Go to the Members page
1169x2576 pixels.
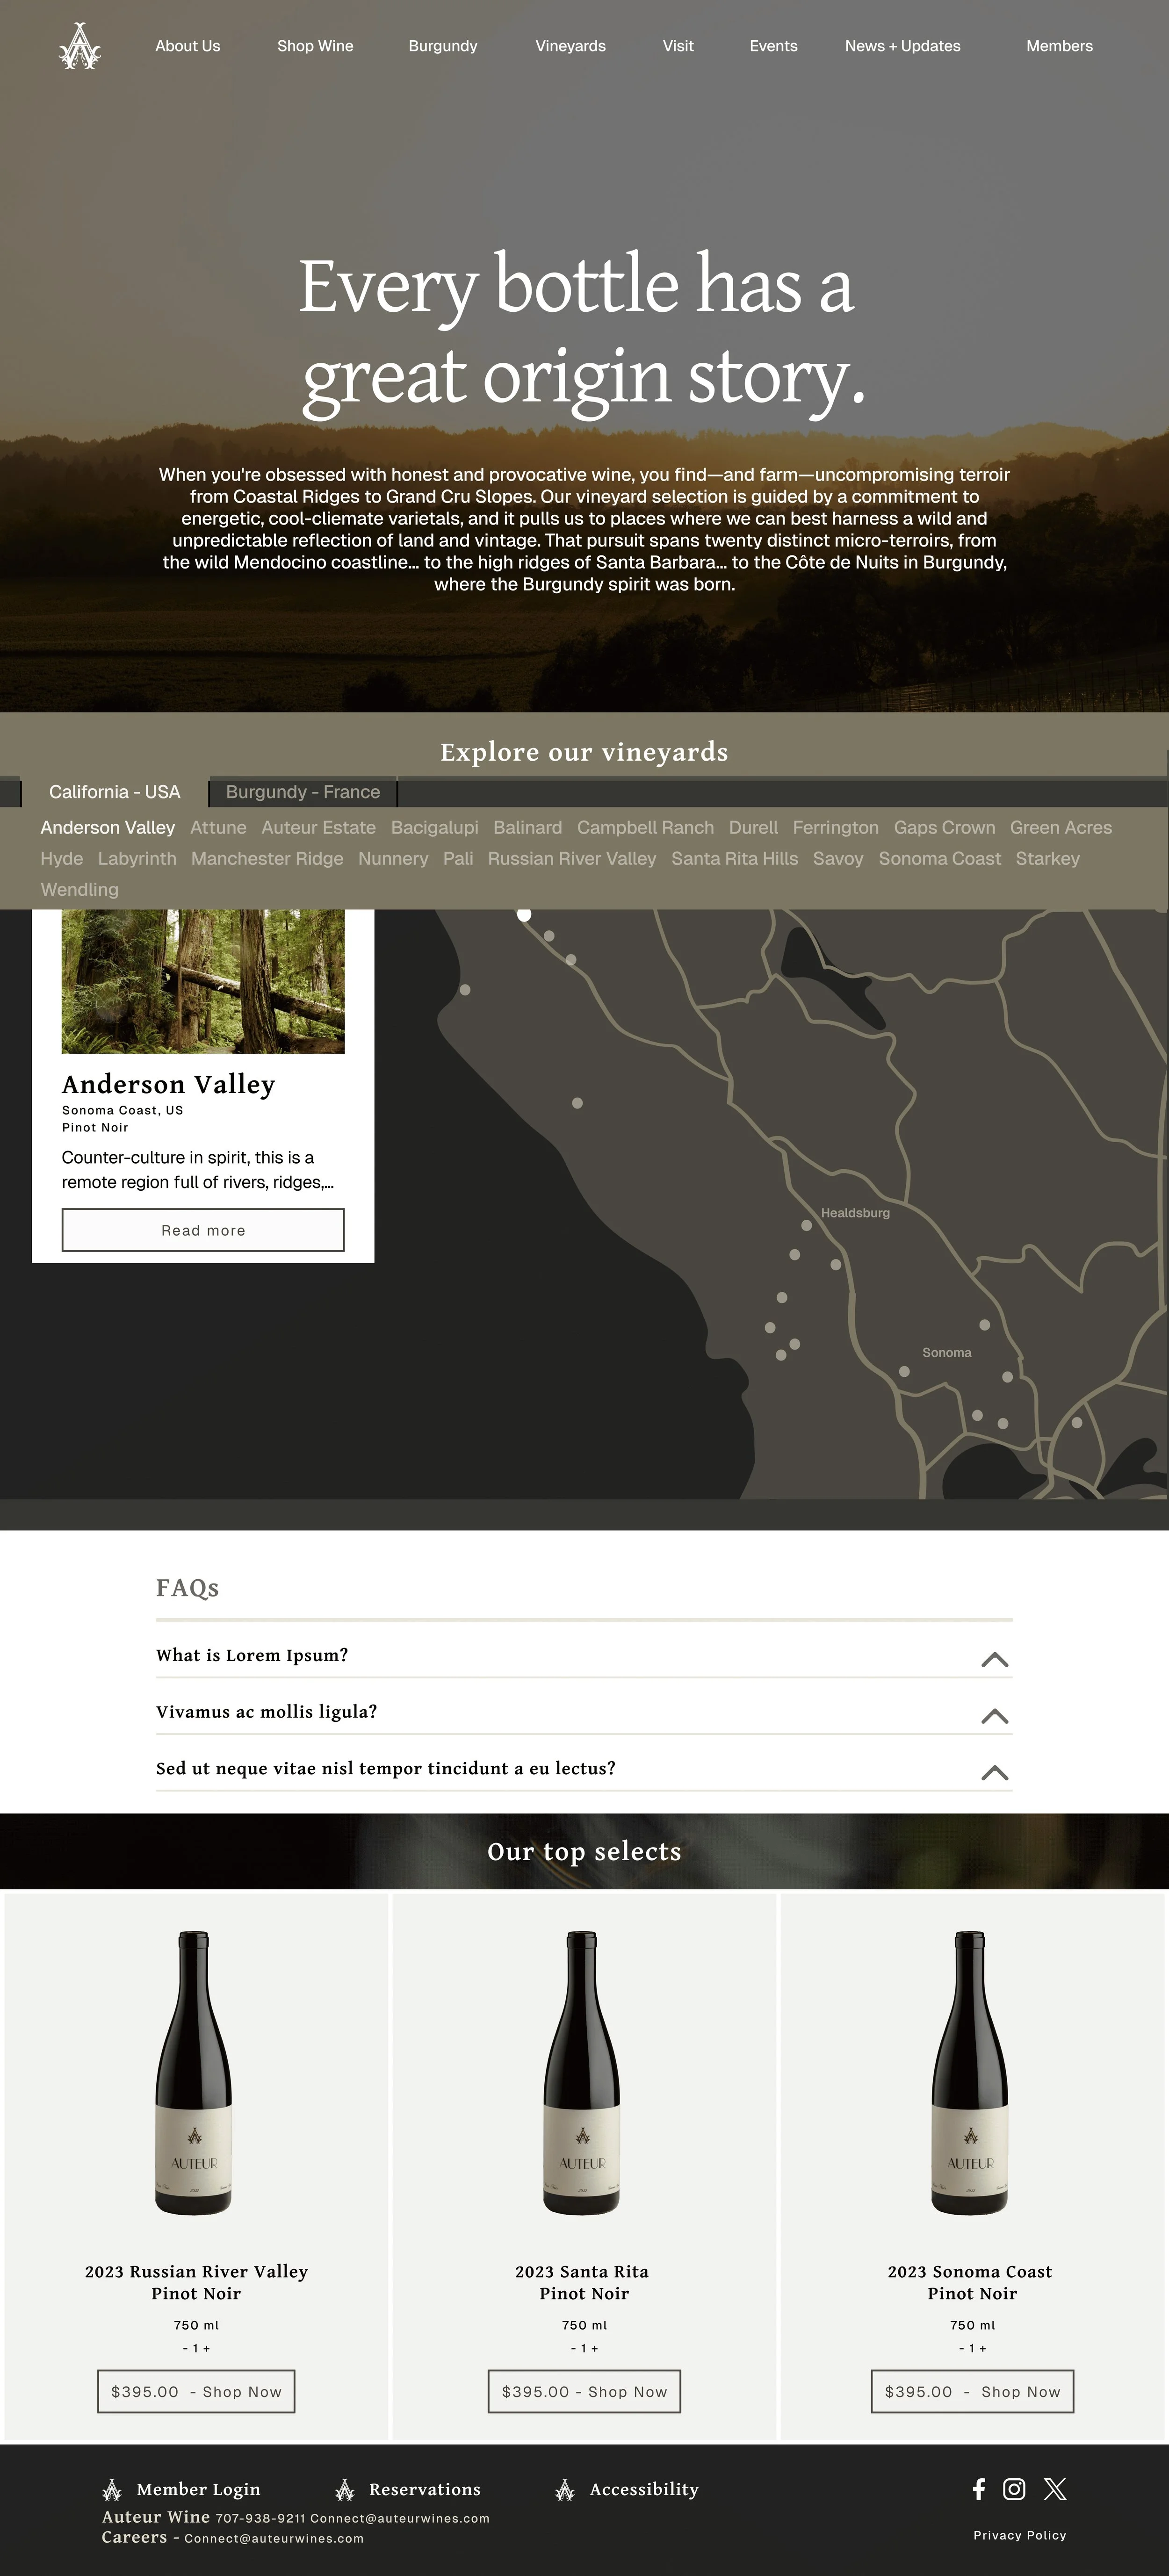point(1060,46)
